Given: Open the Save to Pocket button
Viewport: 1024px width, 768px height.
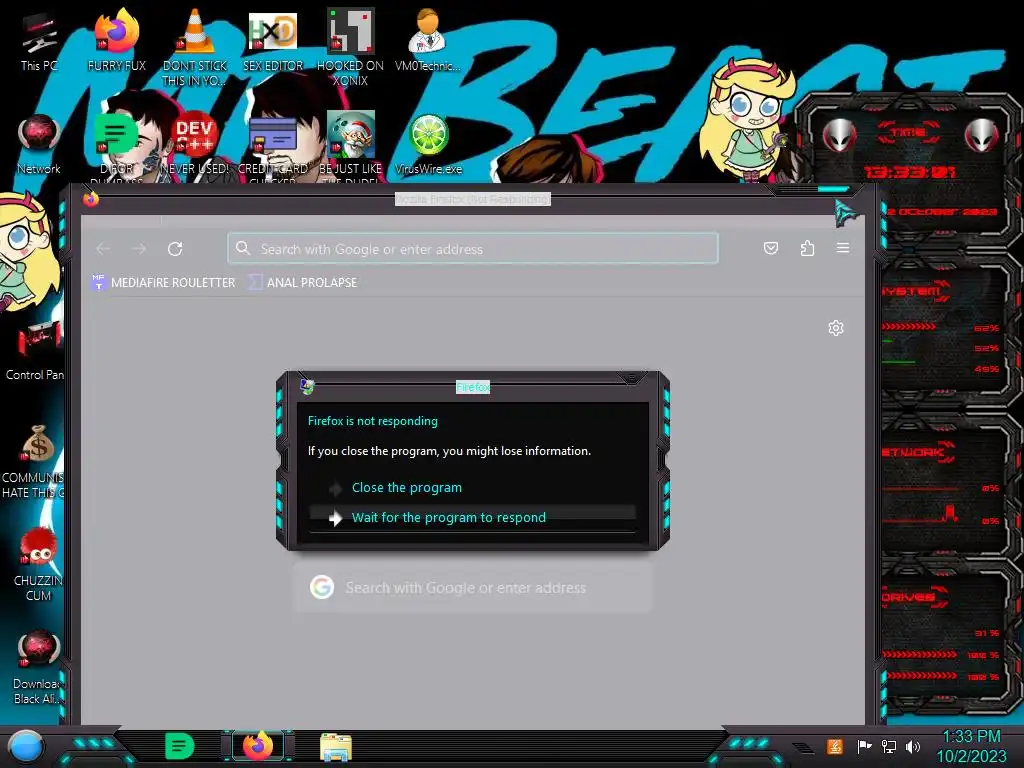Looking at the screenshot, I should click(771, 248).
